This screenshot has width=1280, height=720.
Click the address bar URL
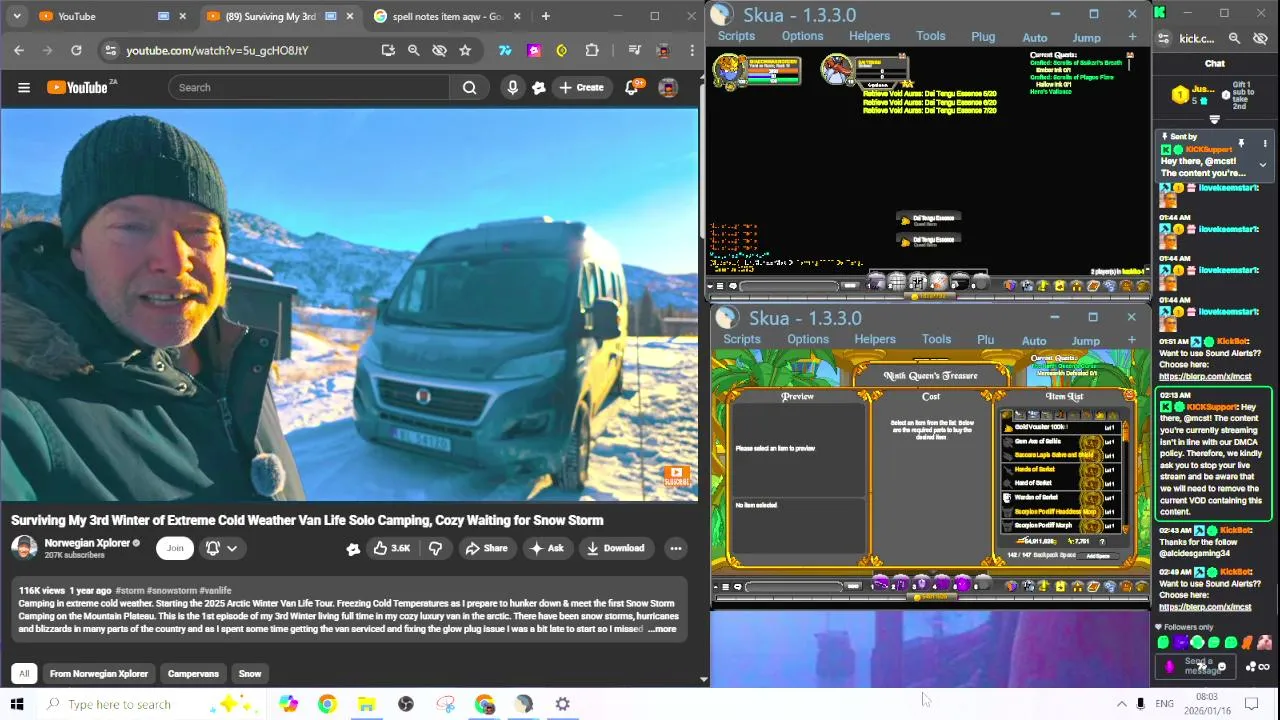click(x=217, y=50)
